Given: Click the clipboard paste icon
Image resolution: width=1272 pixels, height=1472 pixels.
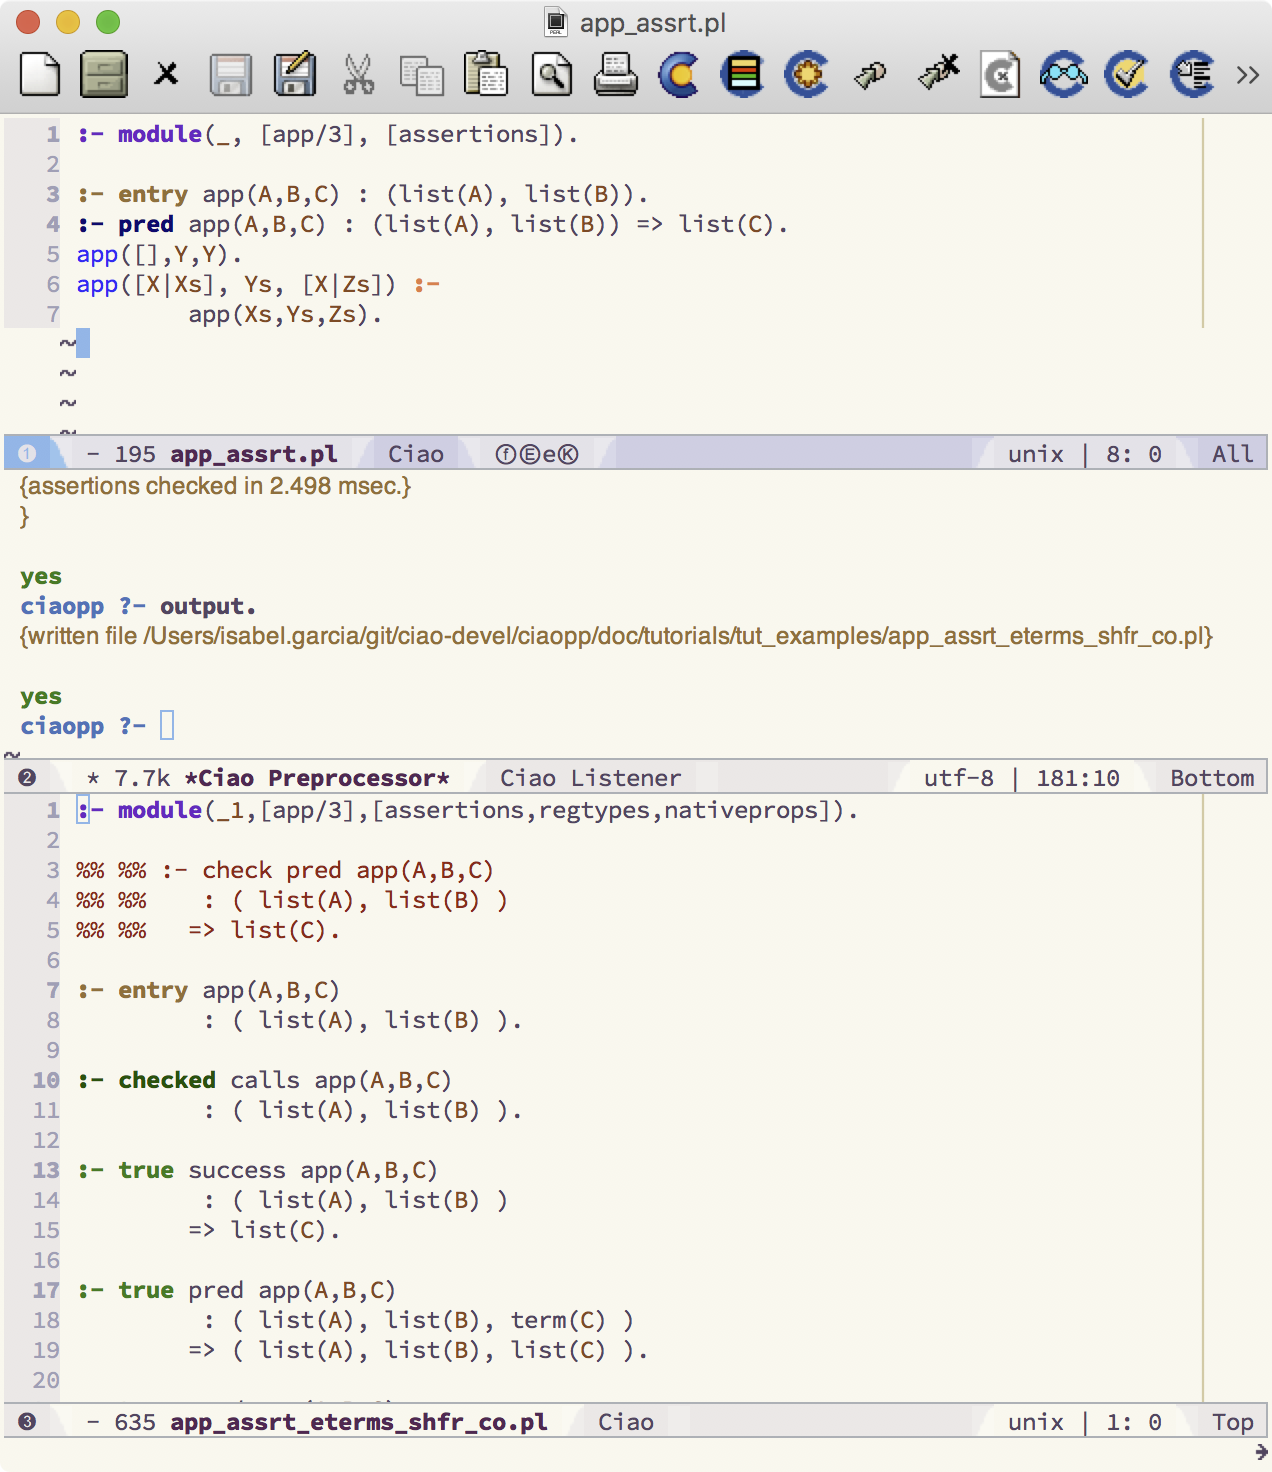Looking at the screenshot, I should point(486,75).
